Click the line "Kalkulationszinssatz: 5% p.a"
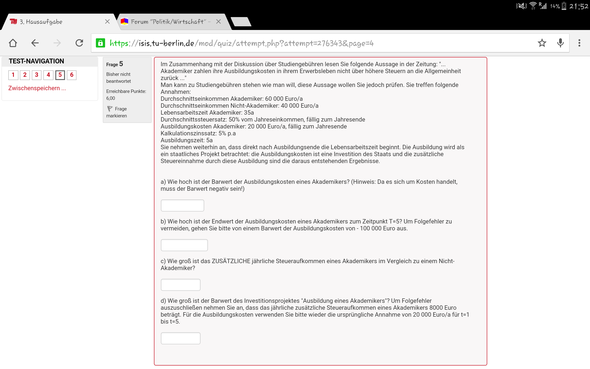590x369 pixels. tap(198, 133)
